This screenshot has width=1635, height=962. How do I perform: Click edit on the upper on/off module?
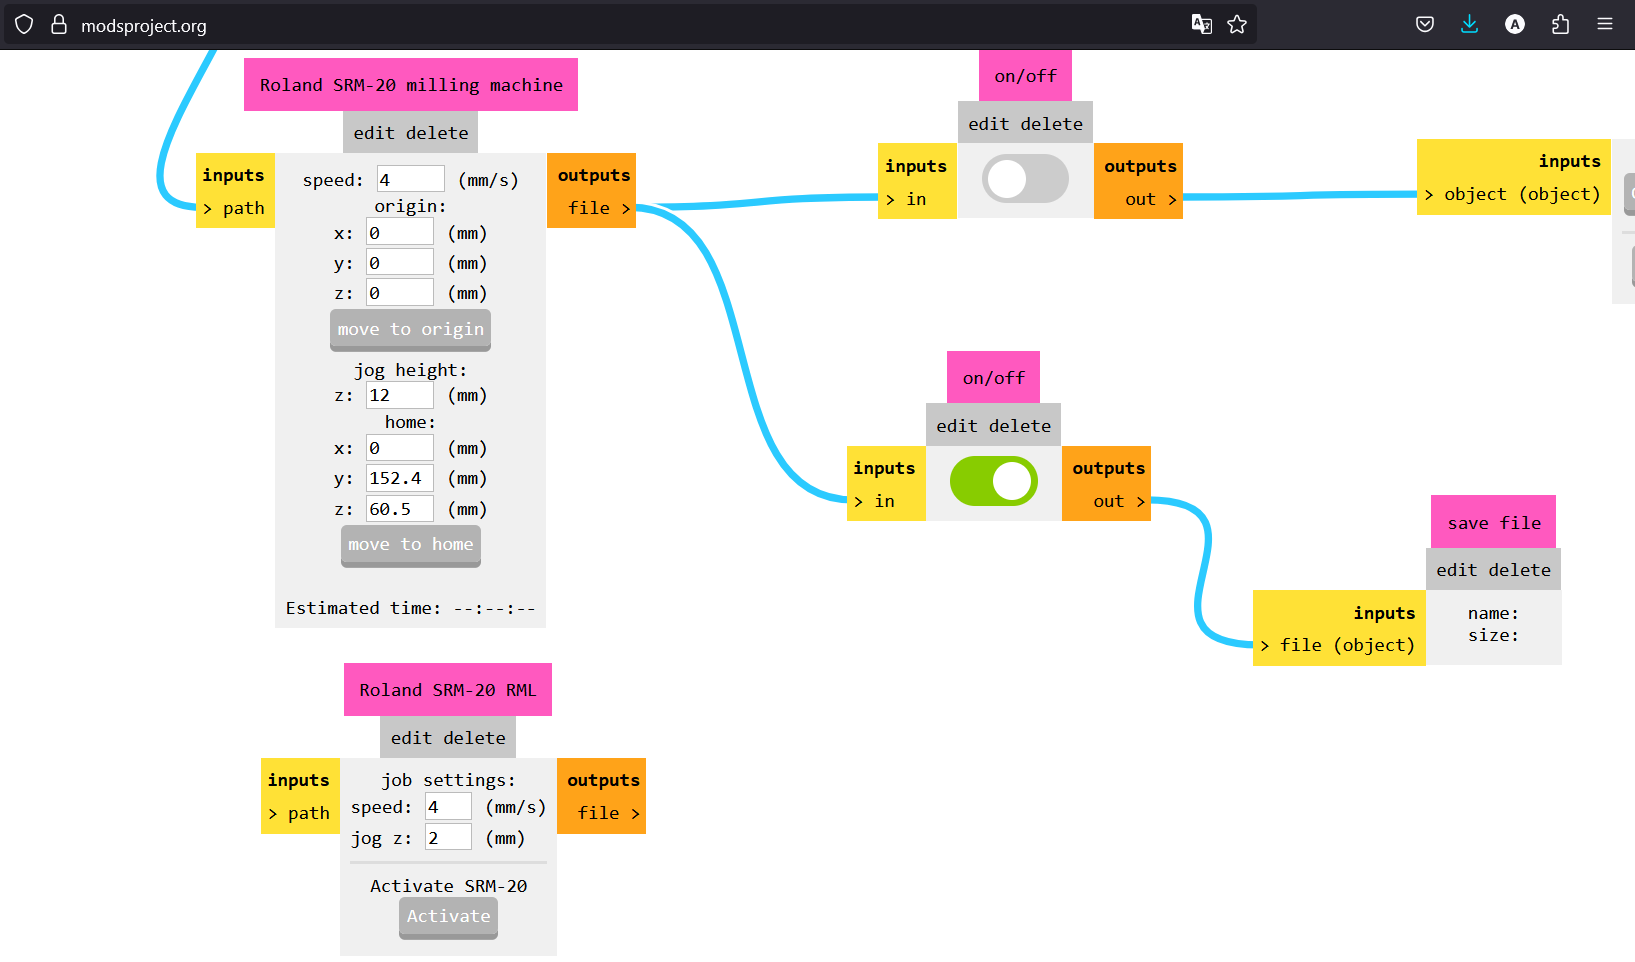[x=989, y=124]
